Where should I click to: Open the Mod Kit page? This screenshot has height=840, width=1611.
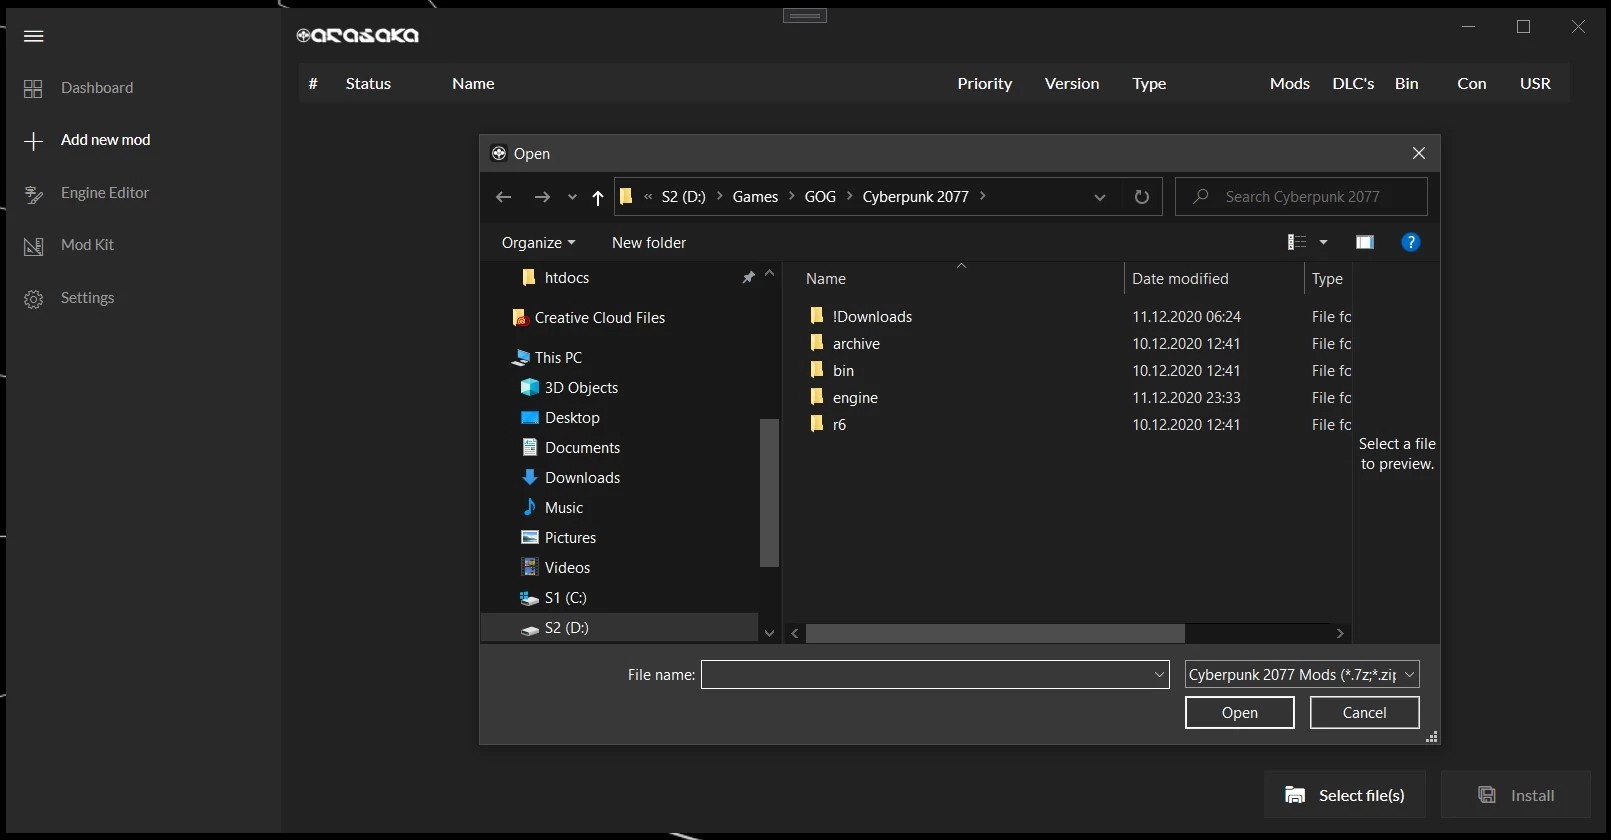tap(87, 245)
